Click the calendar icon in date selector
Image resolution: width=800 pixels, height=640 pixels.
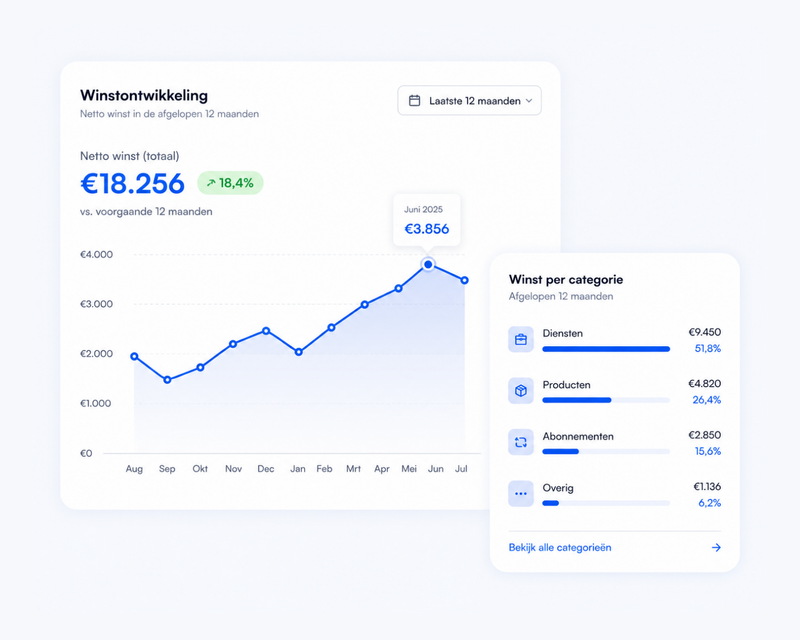tap(414, 101)
